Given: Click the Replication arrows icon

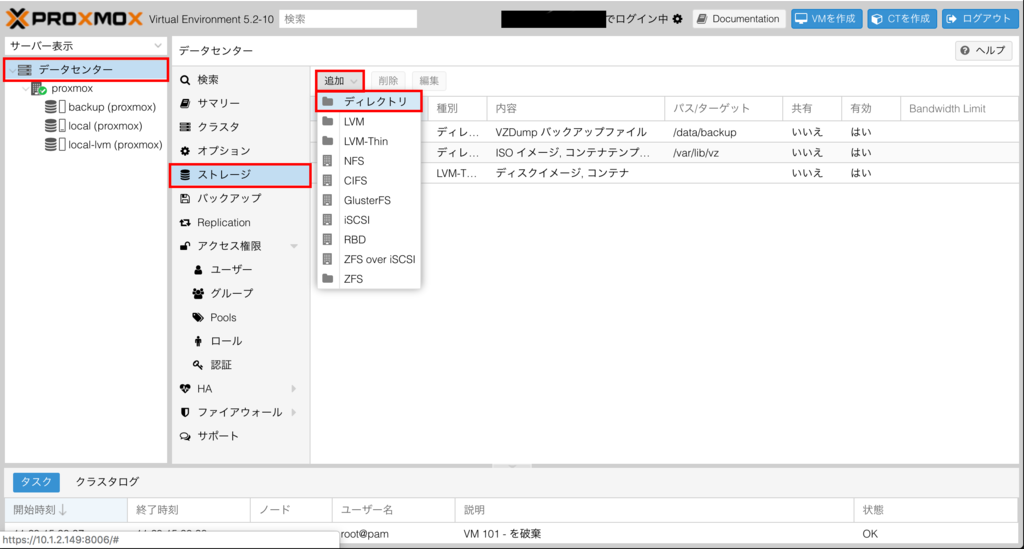Looking at the screenshot, I should coord(185,223).
